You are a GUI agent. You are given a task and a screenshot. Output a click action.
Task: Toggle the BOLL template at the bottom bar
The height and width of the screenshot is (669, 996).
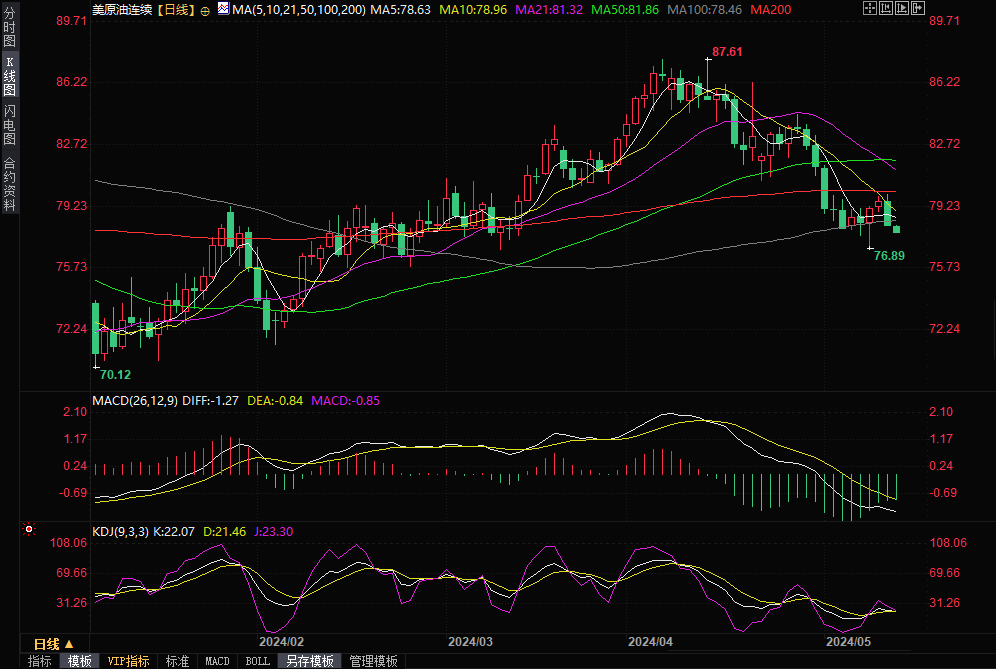[x=257, y=661]
